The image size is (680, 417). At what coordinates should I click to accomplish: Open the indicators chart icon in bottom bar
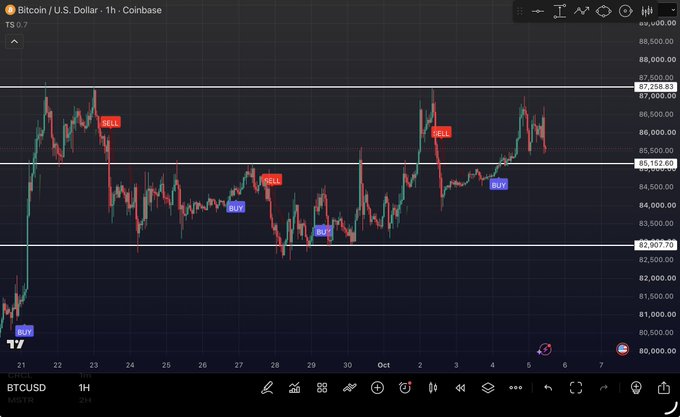(294, 388)
